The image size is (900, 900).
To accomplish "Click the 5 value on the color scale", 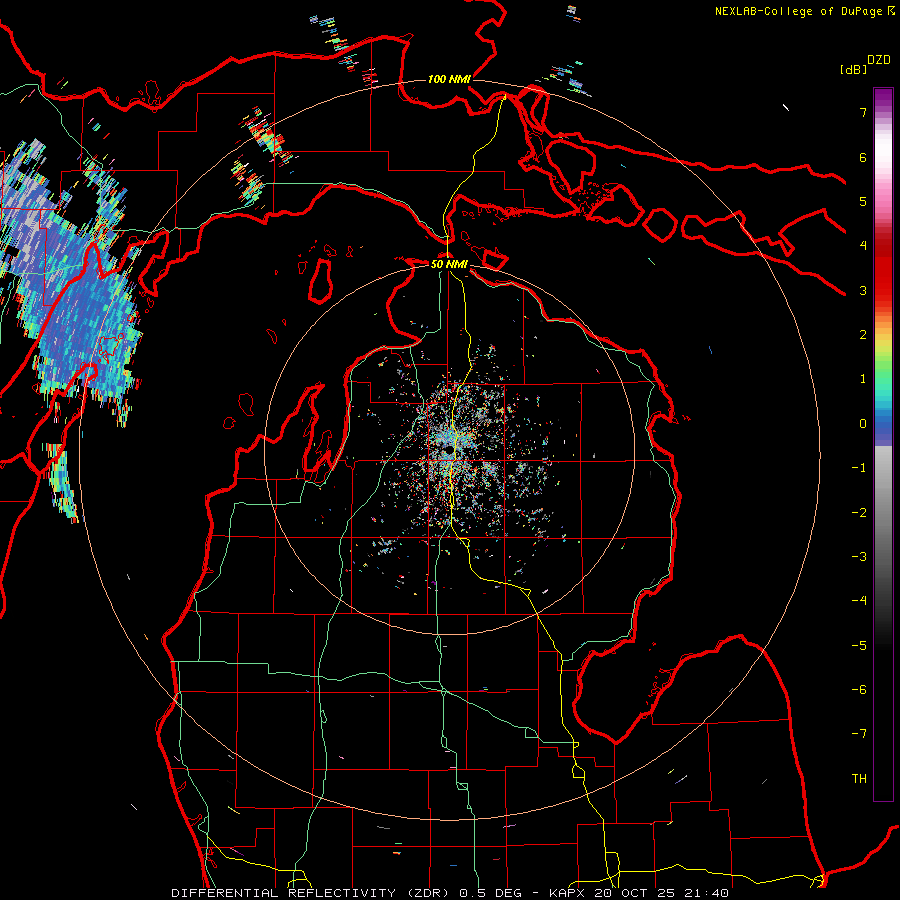I will [x=863, y=201].
